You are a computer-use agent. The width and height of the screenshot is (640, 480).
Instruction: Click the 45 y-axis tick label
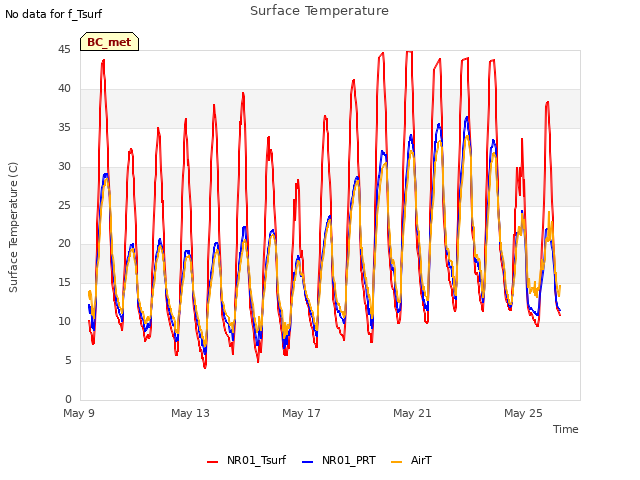point(64,50)
